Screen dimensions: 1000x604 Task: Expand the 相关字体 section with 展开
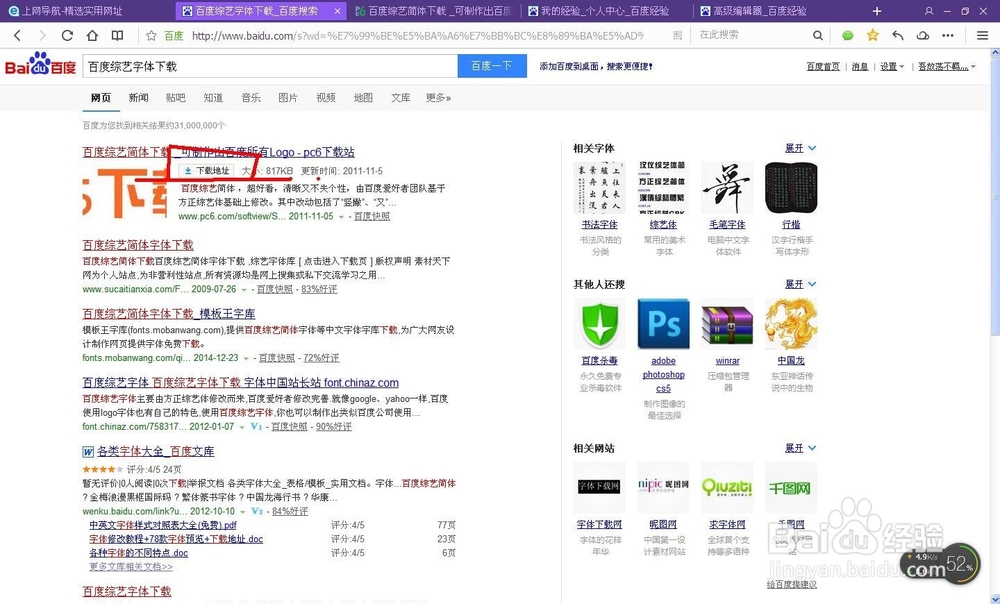click(x=800, y=148)
